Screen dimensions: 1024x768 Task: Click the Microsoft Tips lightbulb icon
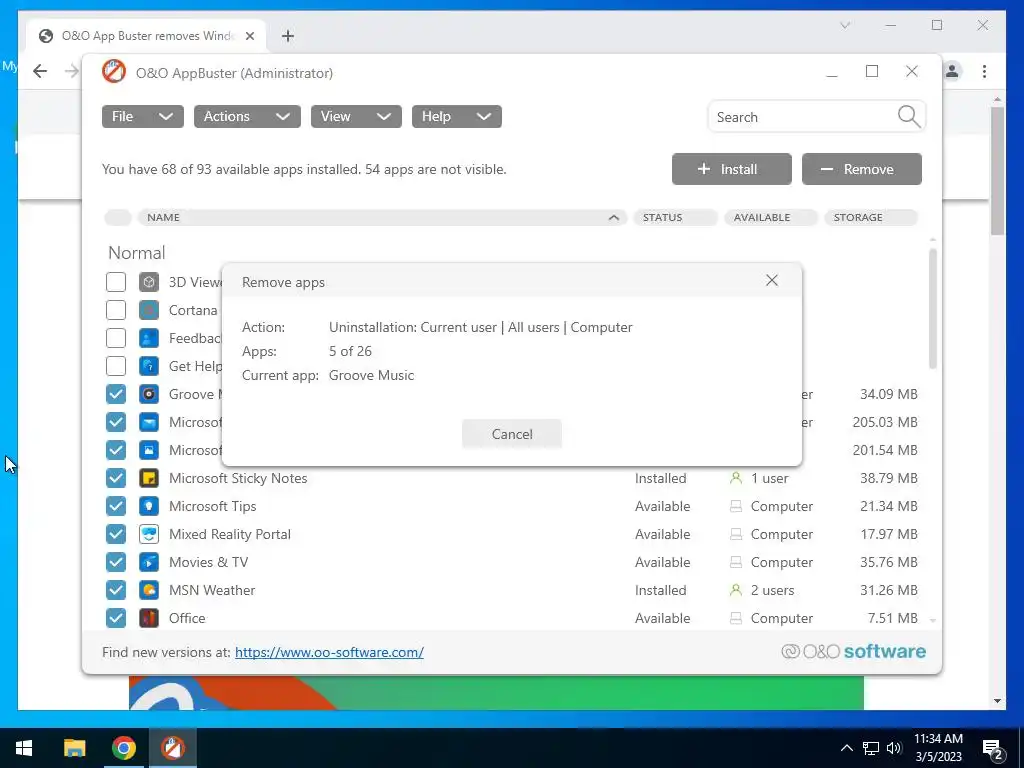[149, 506]
